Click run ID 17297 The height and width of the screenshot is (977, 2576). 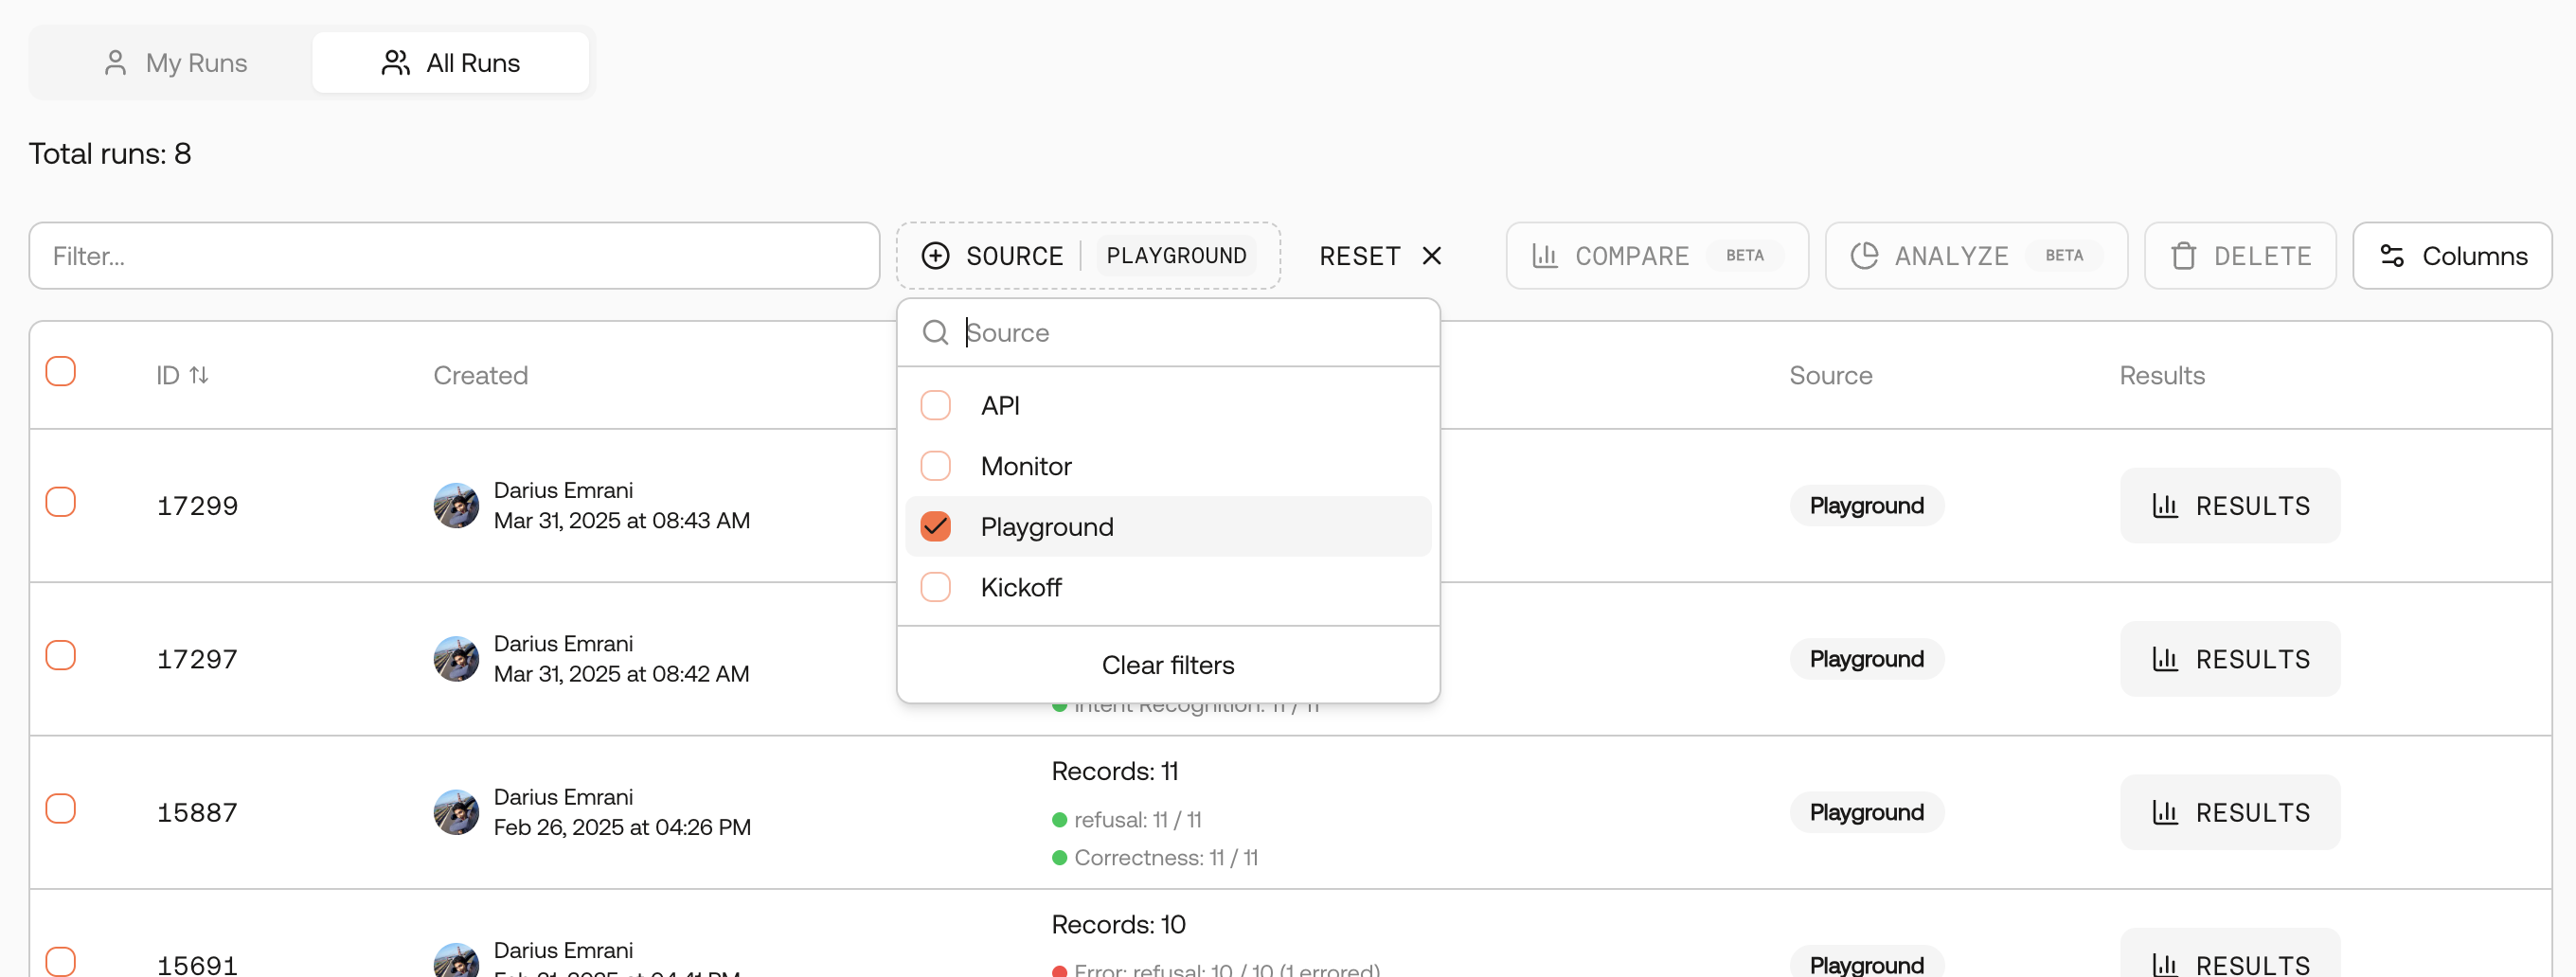coord(197,659)
